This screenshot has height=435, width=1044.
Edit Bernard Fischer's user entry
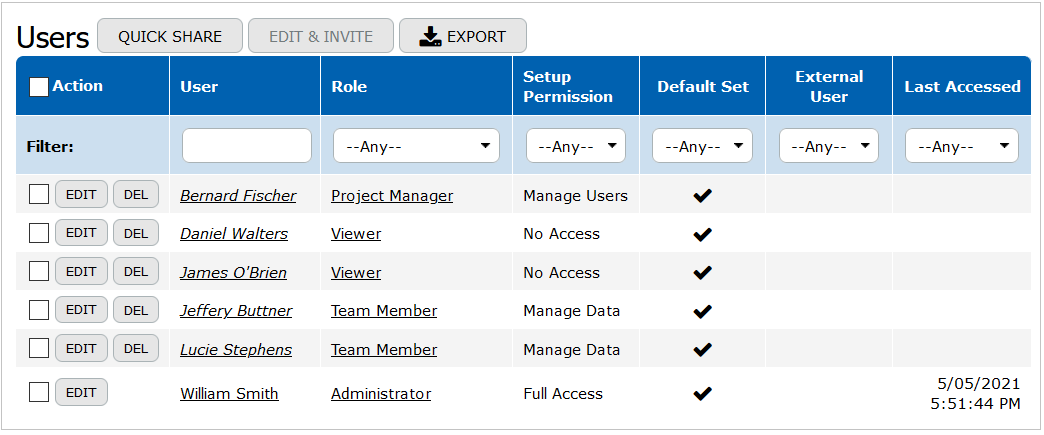(x=81, y=195)
